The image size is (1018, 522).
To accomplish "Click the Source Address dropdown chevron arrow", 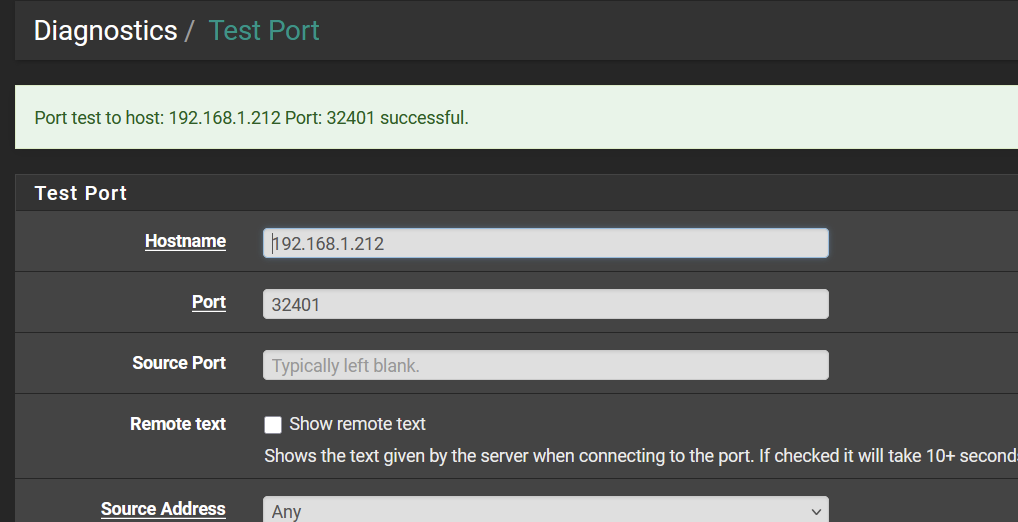I will pos(816,512).
